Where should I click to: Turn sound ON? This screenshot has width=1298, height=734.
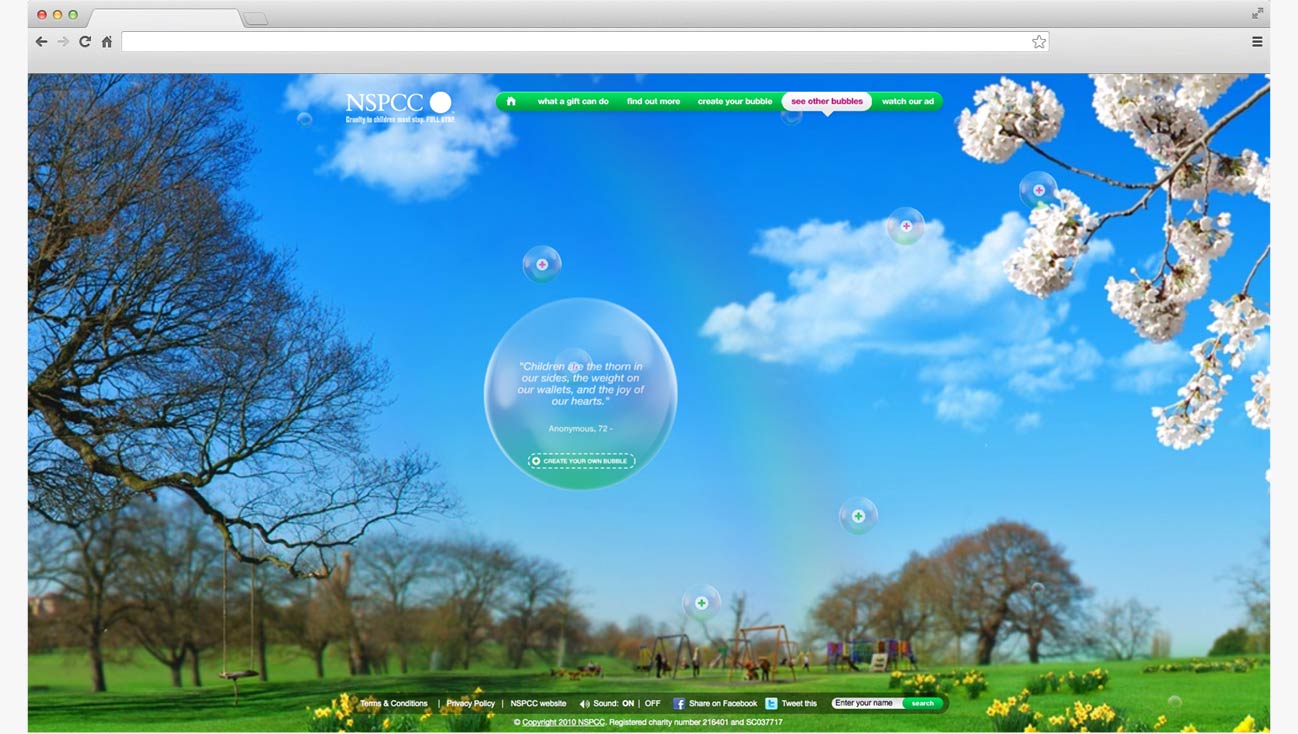[x=628, y=704]
